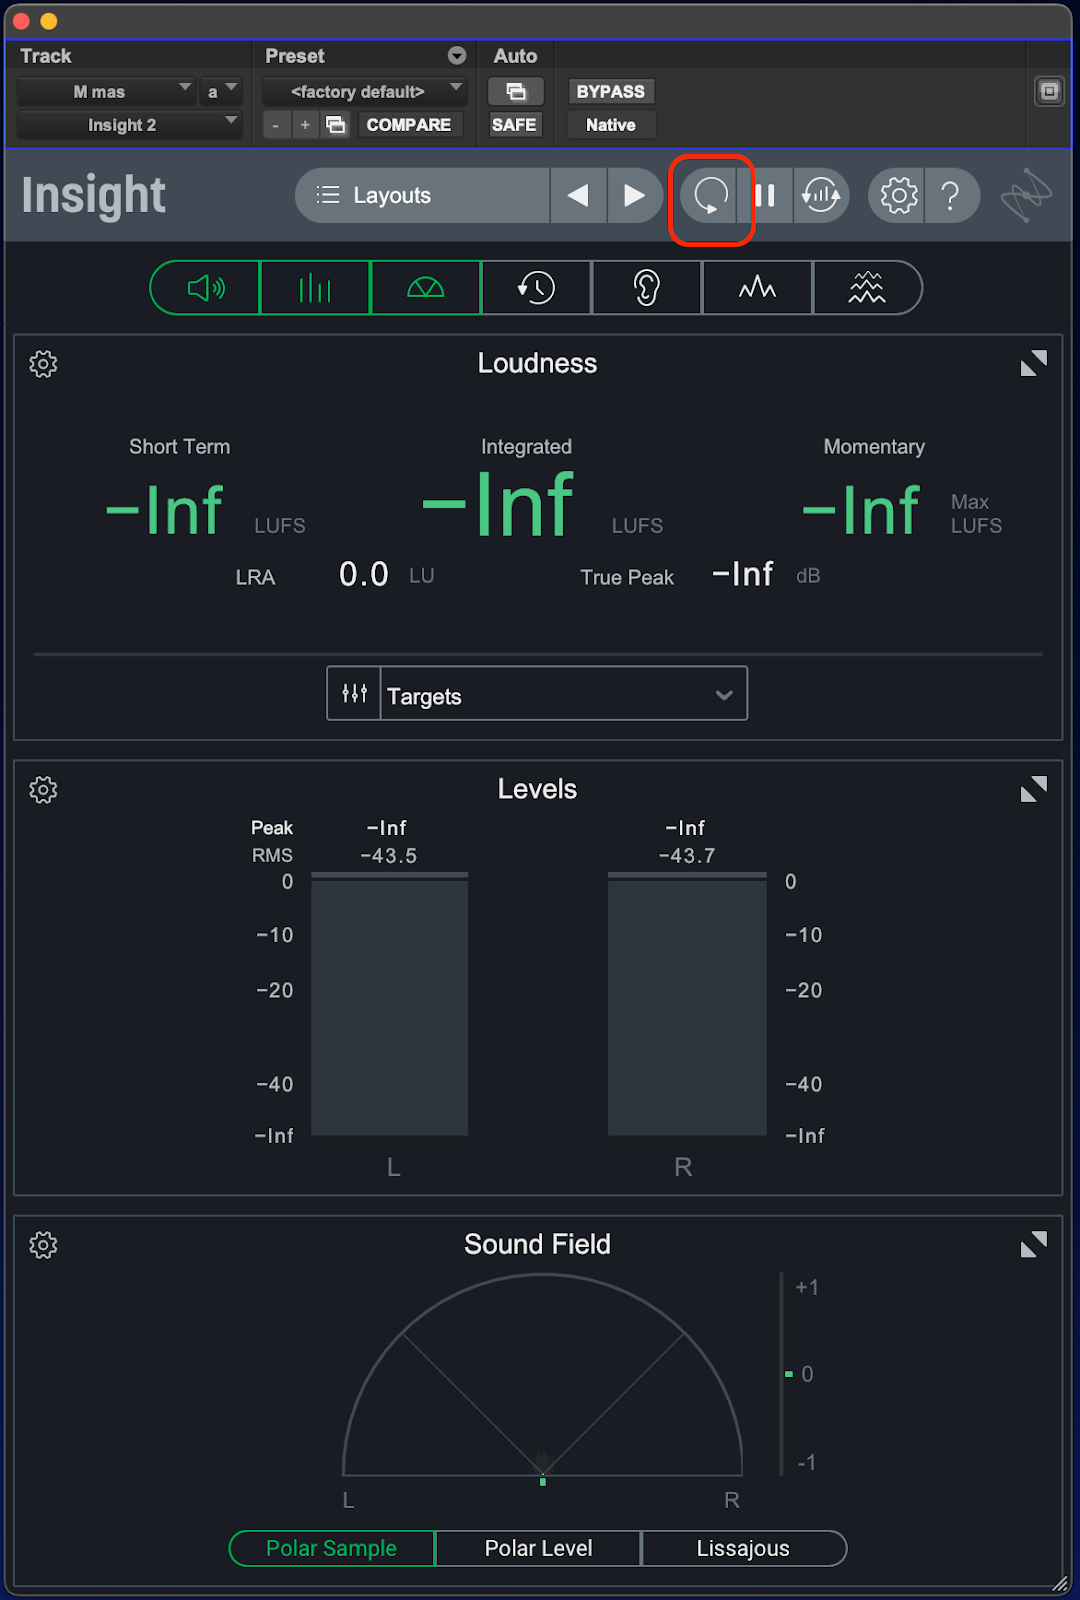The width and height of the screenshot is (1080, 1600).
Task: Open the loudness targets sliders icon
Action: point(354,693)
